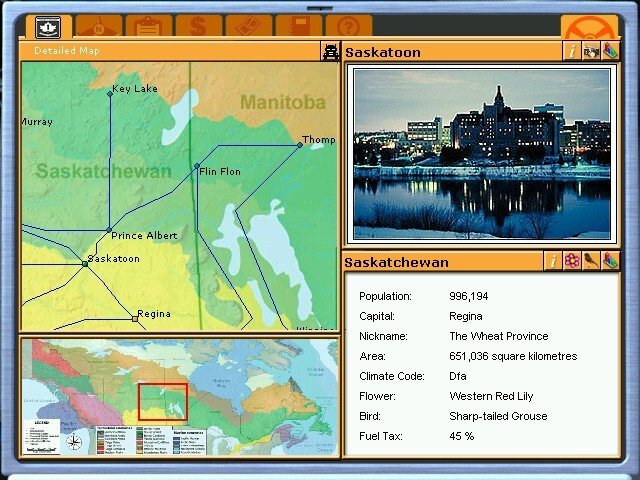Click the bird value Sharp-tailed Grouse
This screenshot has width=640, height=480.
click(498, 416)
